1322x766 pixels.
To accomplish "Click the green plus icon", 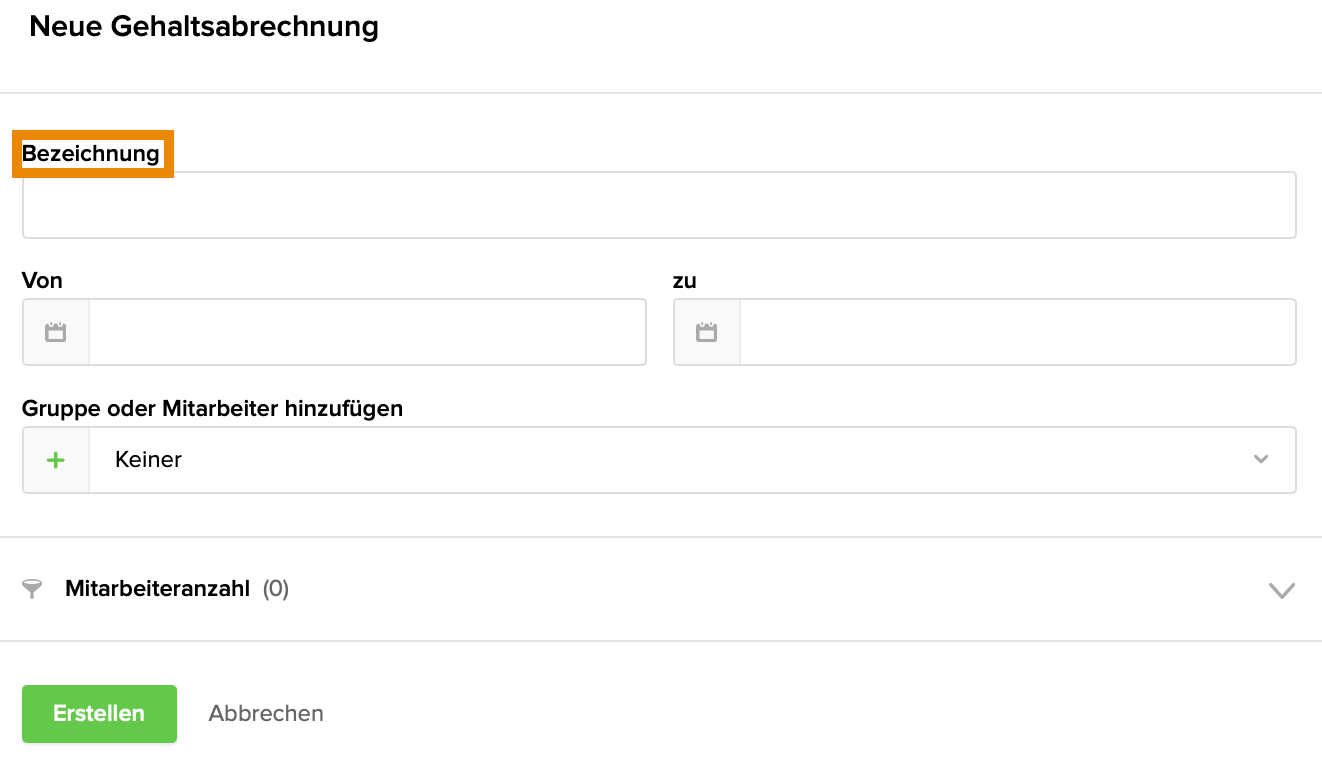I will (56, 460).
